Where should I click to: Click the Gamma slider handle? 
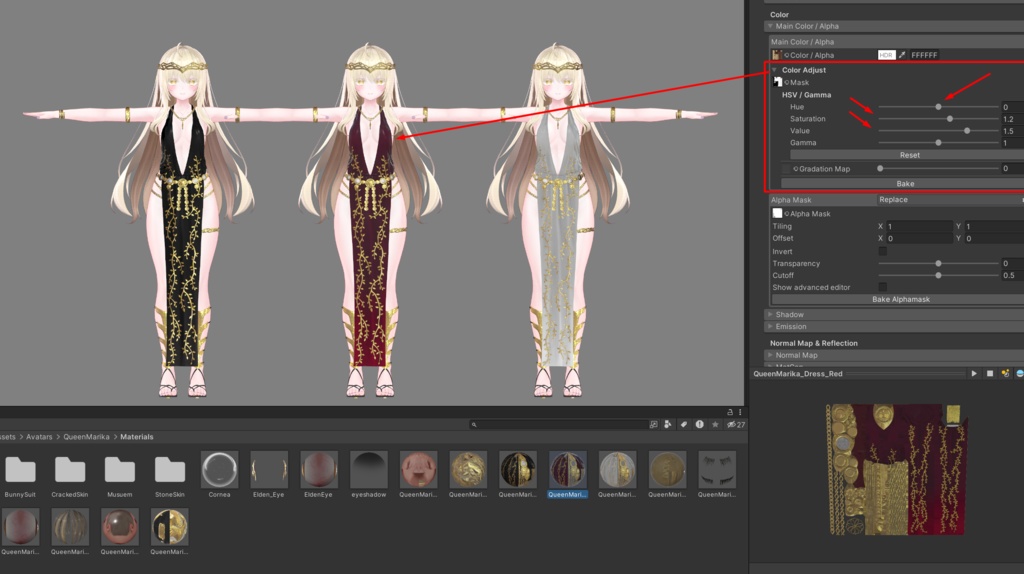tap(938, 142)
